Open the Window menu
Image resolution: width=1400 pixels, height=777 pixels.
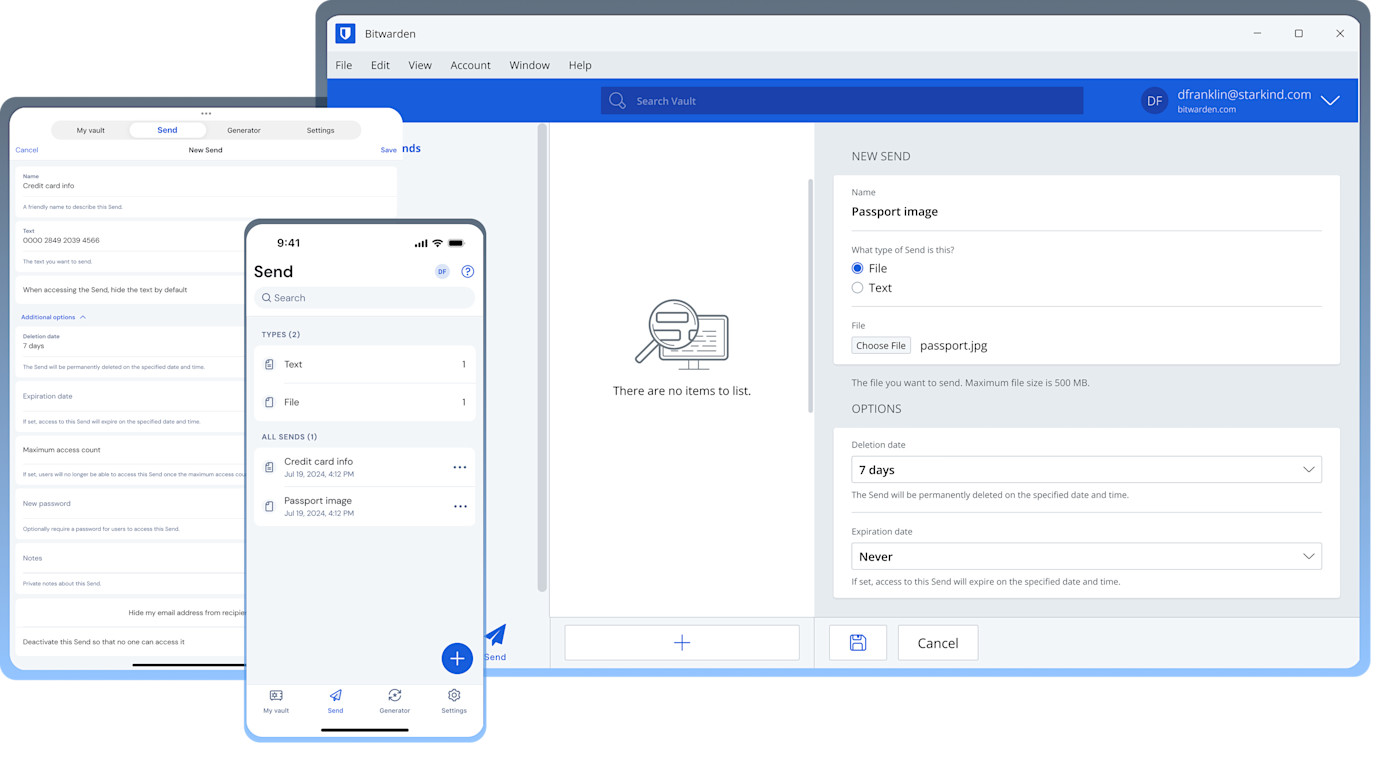529,65
